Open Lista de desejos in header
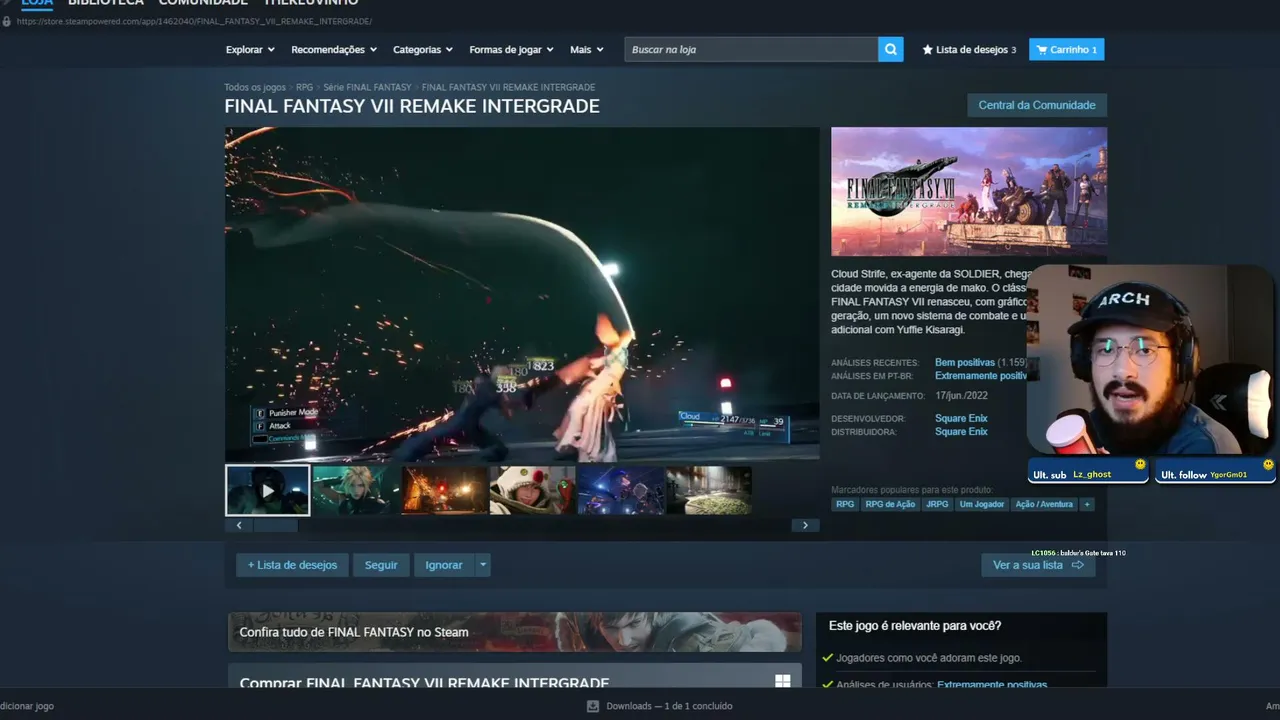Viewport: 1280px width, 720px height. tap(969, 49)
